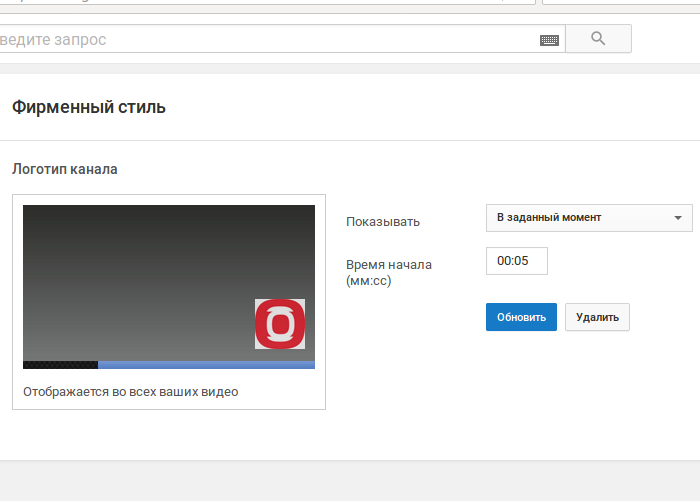The height and width of the screenshot is (501, 700).
Task: Click the Фирменный стиль heading
Action: pos(89,107)
